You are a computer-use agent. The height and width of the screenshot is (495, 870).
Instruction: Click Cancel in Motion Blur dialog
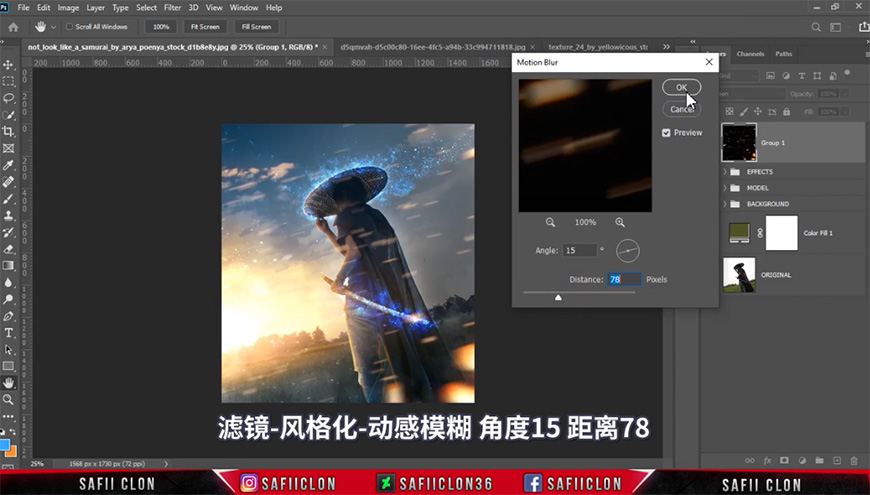681,109
